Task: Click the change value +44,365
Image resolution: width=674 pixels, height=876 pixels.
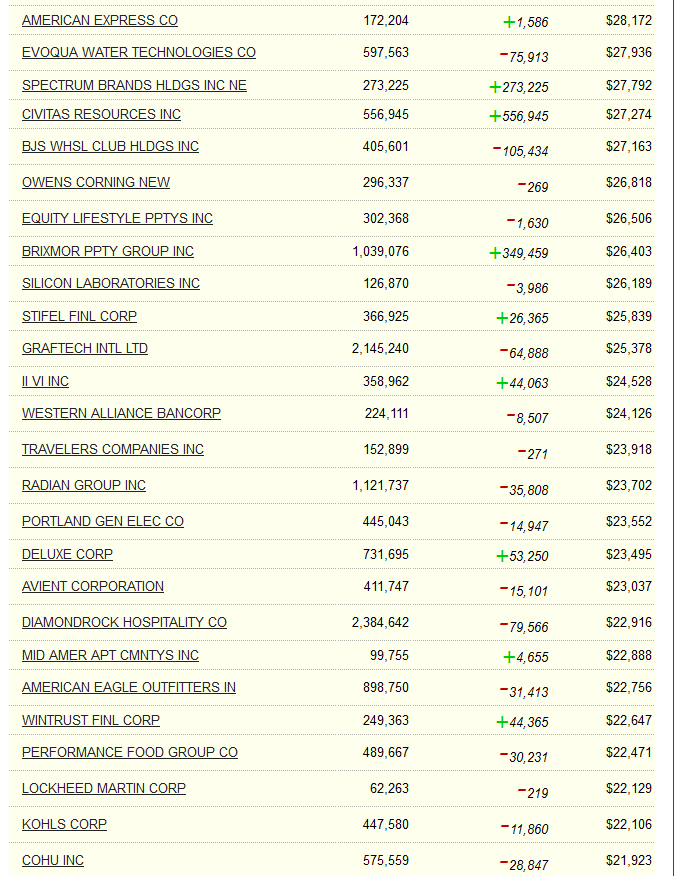Action: pos(523,722)
